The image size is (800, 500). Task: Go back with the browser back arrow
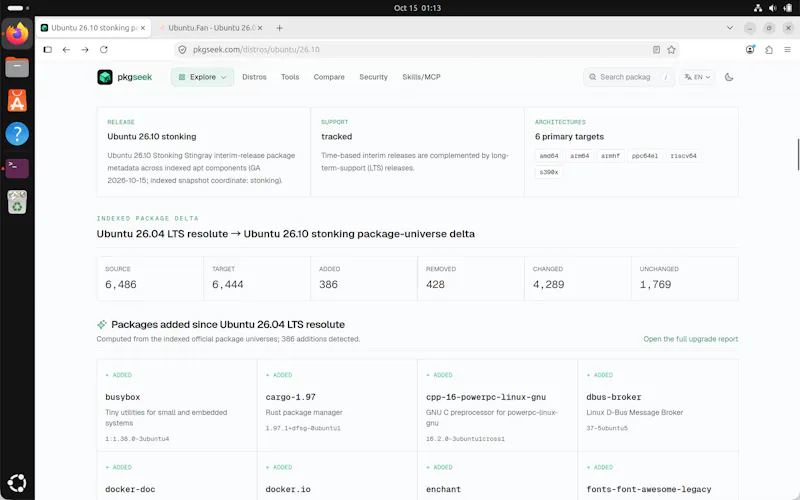pyautogui.click(x=66, y=49)
